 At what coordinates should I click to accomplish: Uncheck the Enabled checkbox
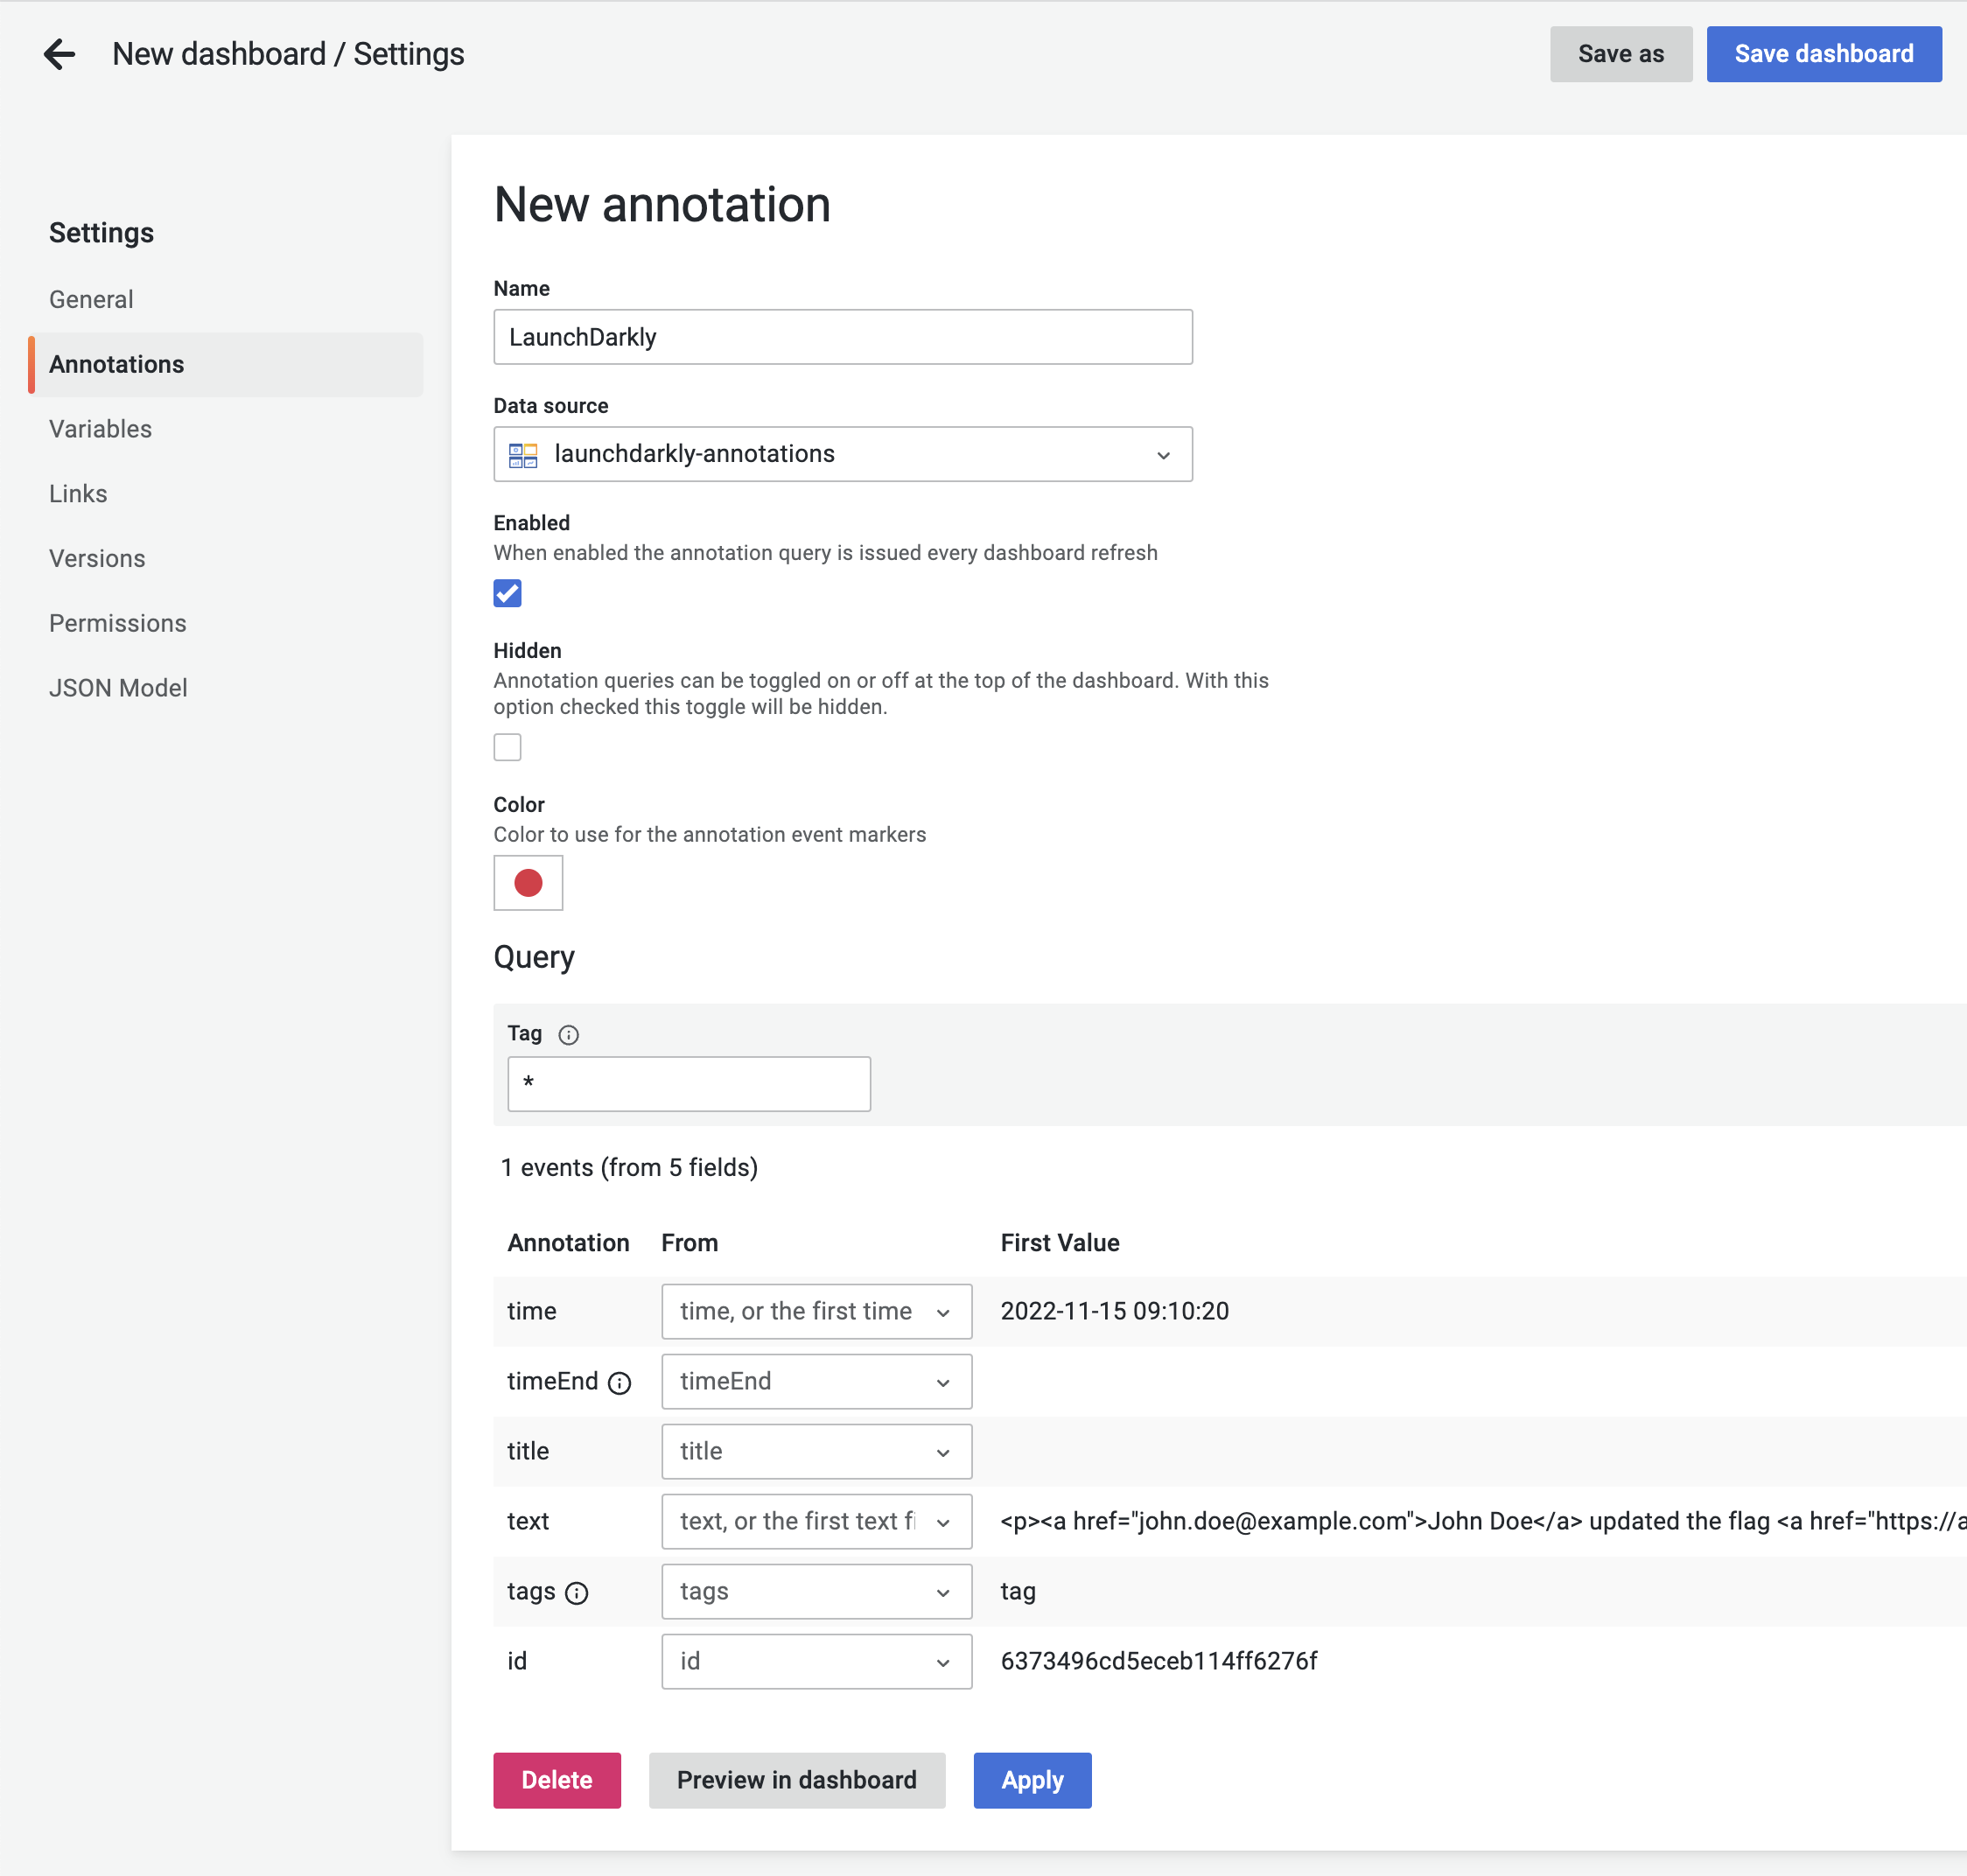pos(507,593)
